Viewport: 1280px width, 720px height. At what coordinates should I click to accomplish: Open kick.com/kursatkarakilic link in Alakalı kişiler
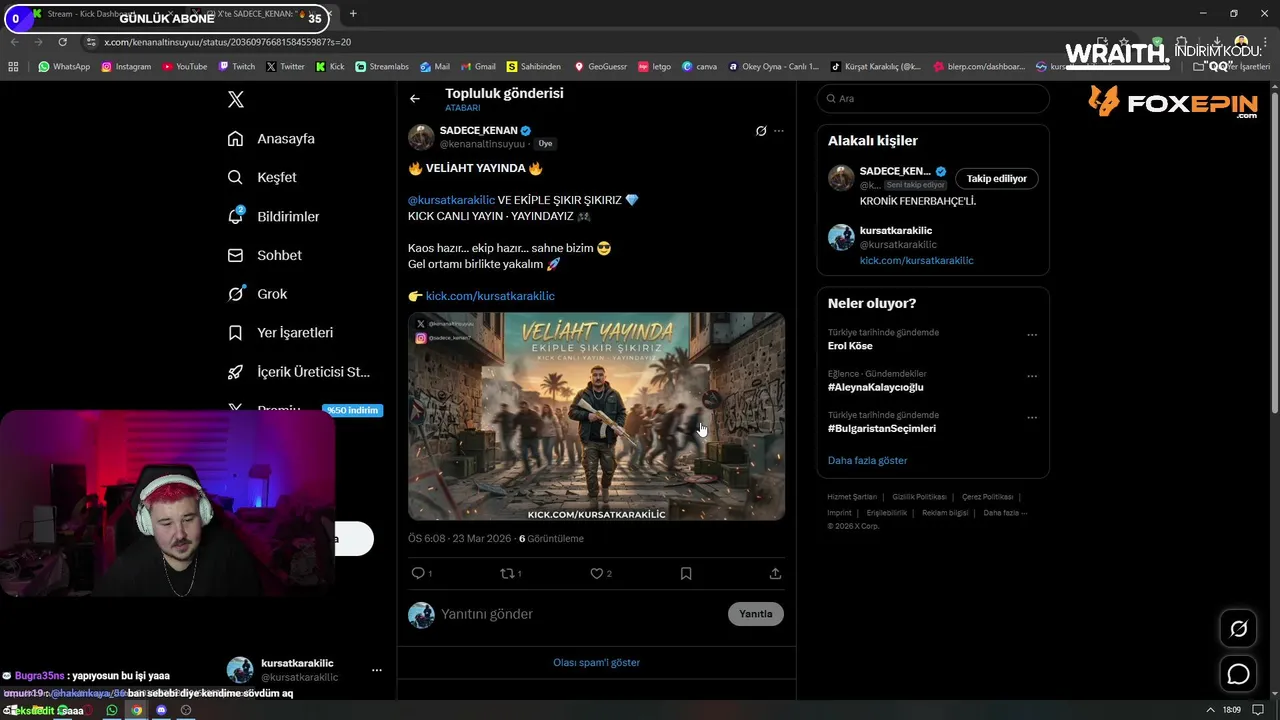916,260
